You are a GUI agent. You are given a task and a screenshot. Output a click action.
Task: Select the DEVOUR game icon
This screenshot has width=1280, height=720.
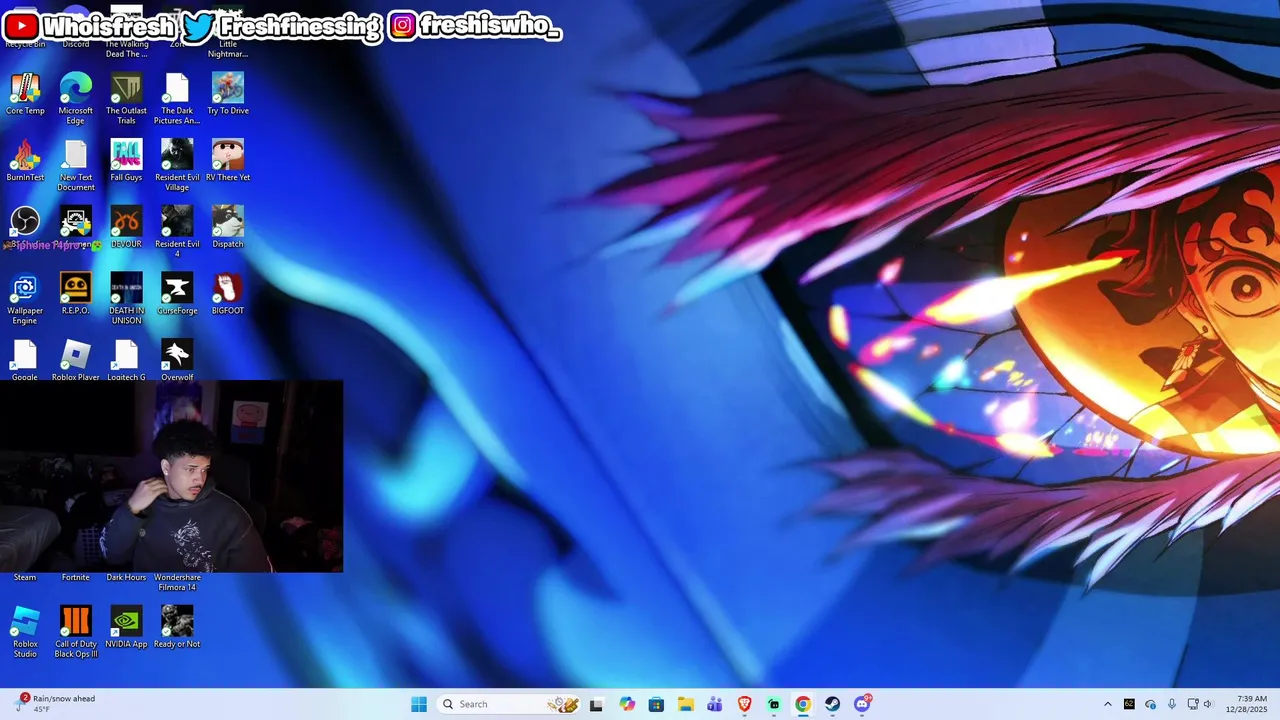coord(126,227)
